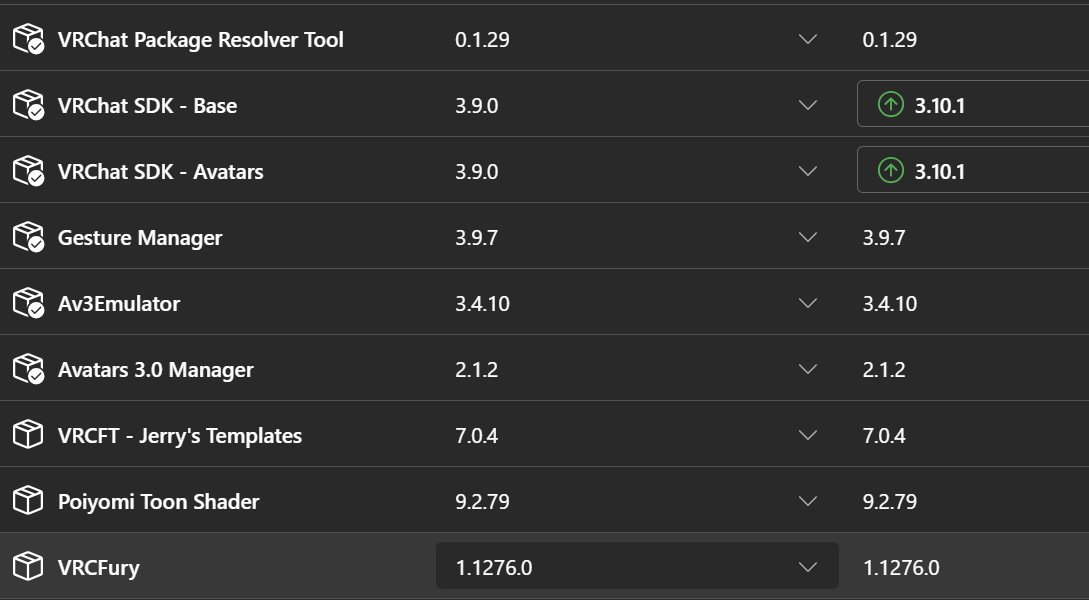Expand VRChat Package Resolver Tool version dropdown
The image size is (1089, 600).
point(808,40)
